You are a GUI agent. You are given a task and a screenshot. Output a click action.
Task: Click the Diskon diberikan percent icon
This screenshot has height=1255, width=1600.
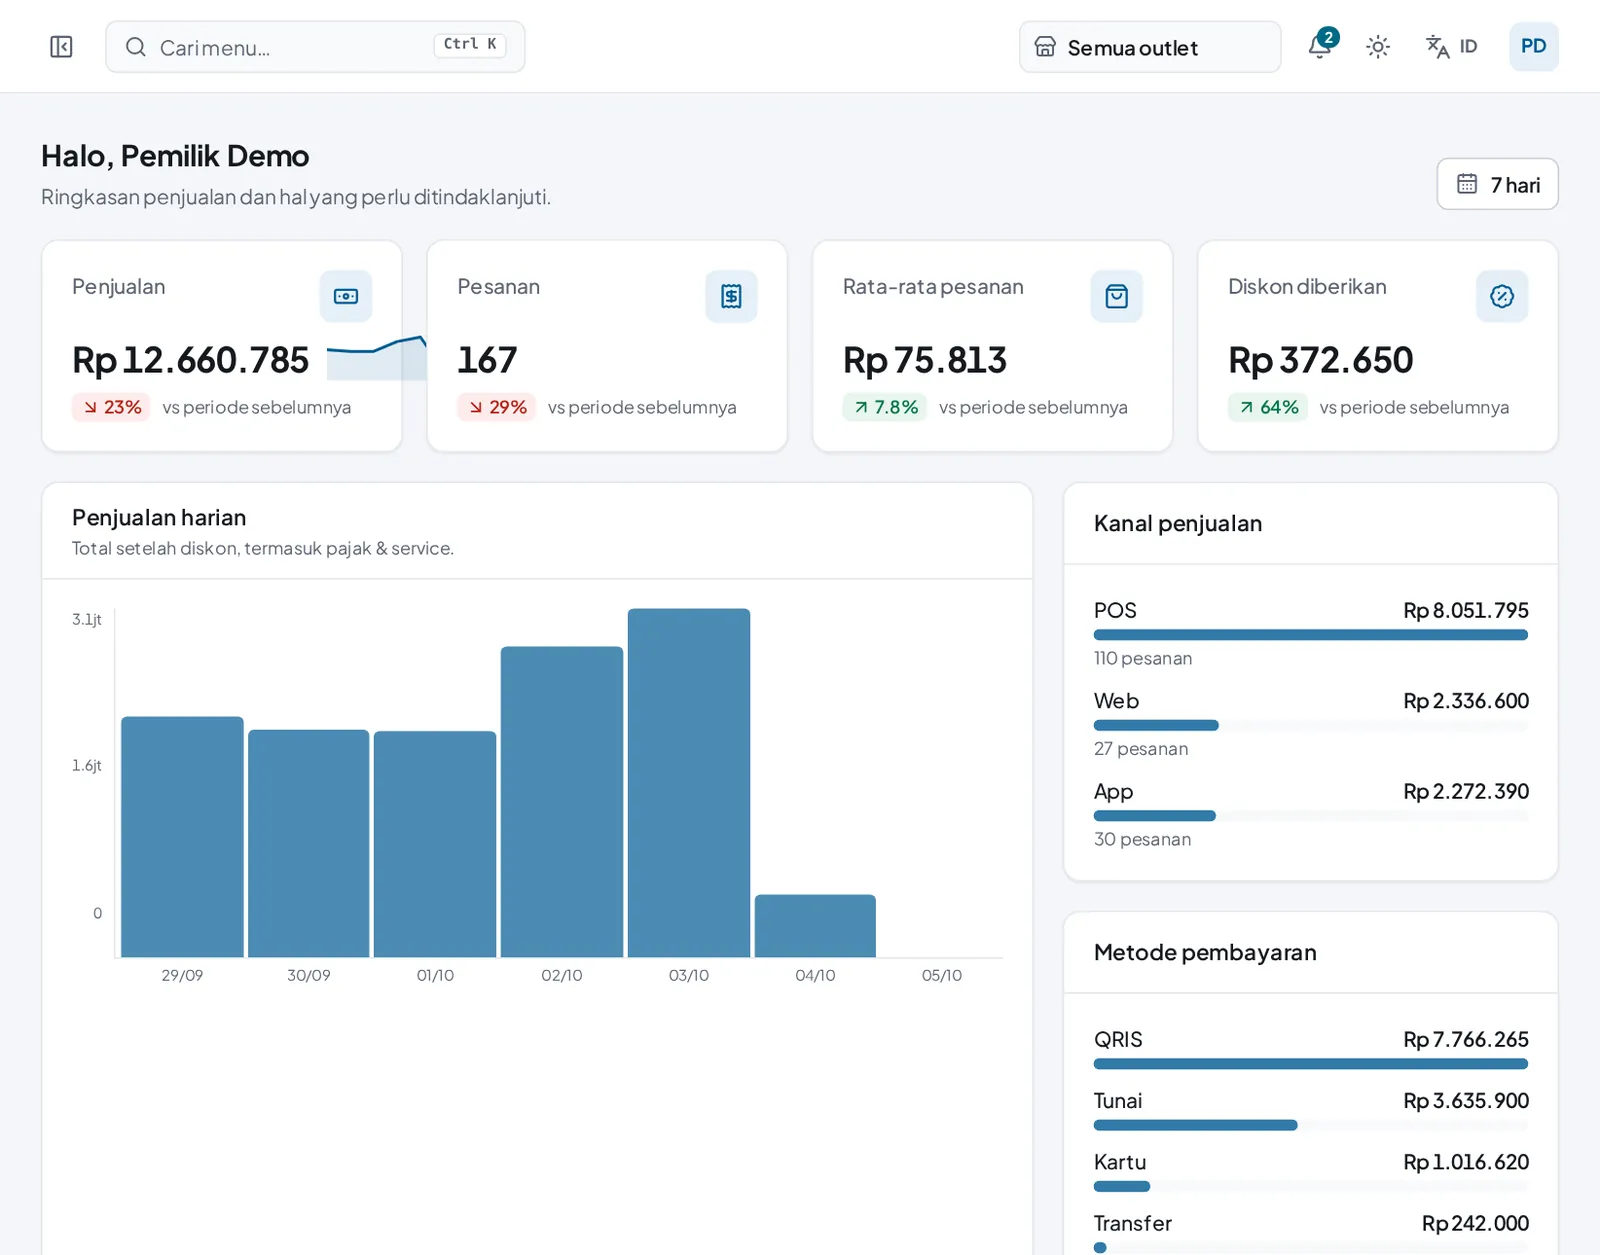[x=1502, y=296]
